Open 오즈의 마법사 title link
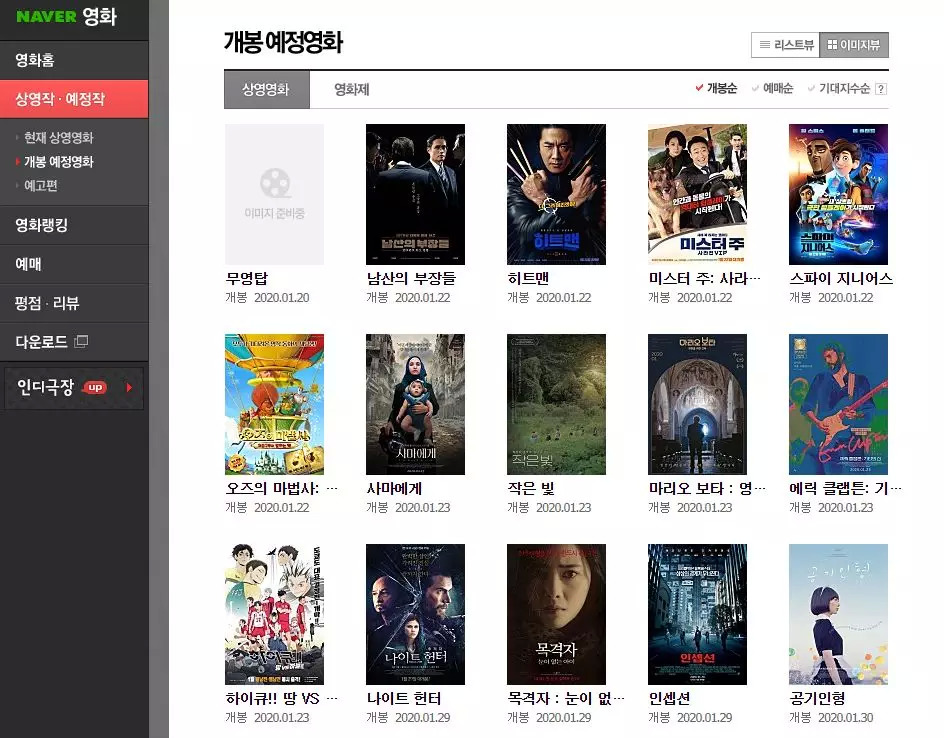Image resolution: width=944 pixels, height=738 pixels. tap(281, 489)
